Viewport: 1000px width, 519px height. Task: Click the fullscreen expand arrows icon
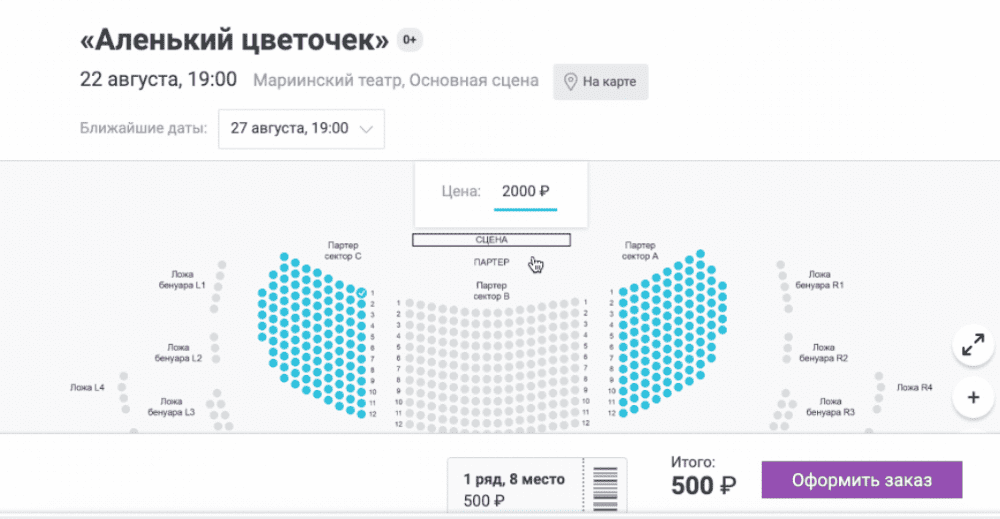973,346
